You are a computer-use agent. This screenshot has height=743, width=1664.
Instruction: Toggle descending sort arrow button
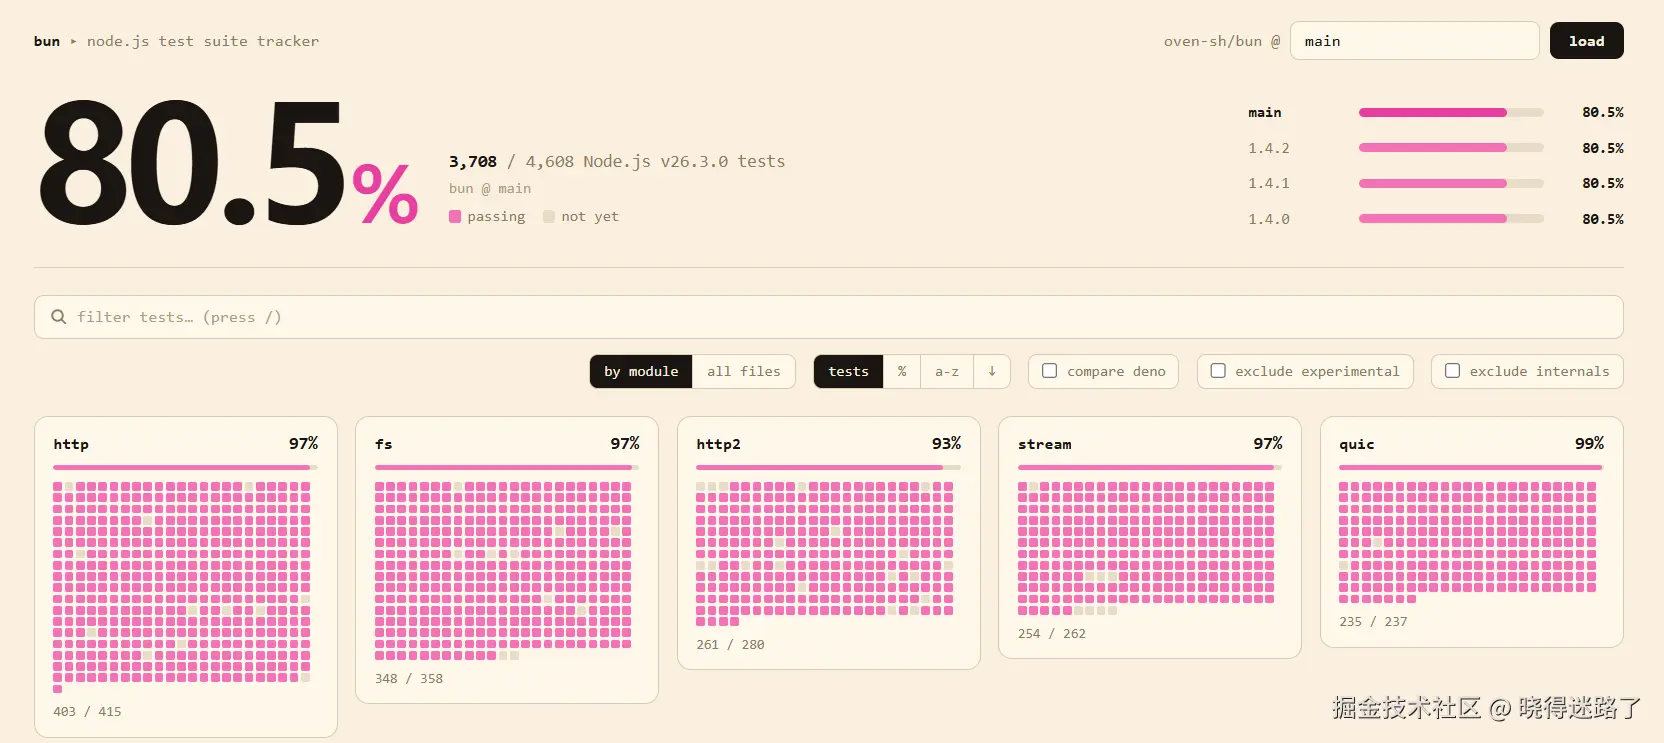992,371
